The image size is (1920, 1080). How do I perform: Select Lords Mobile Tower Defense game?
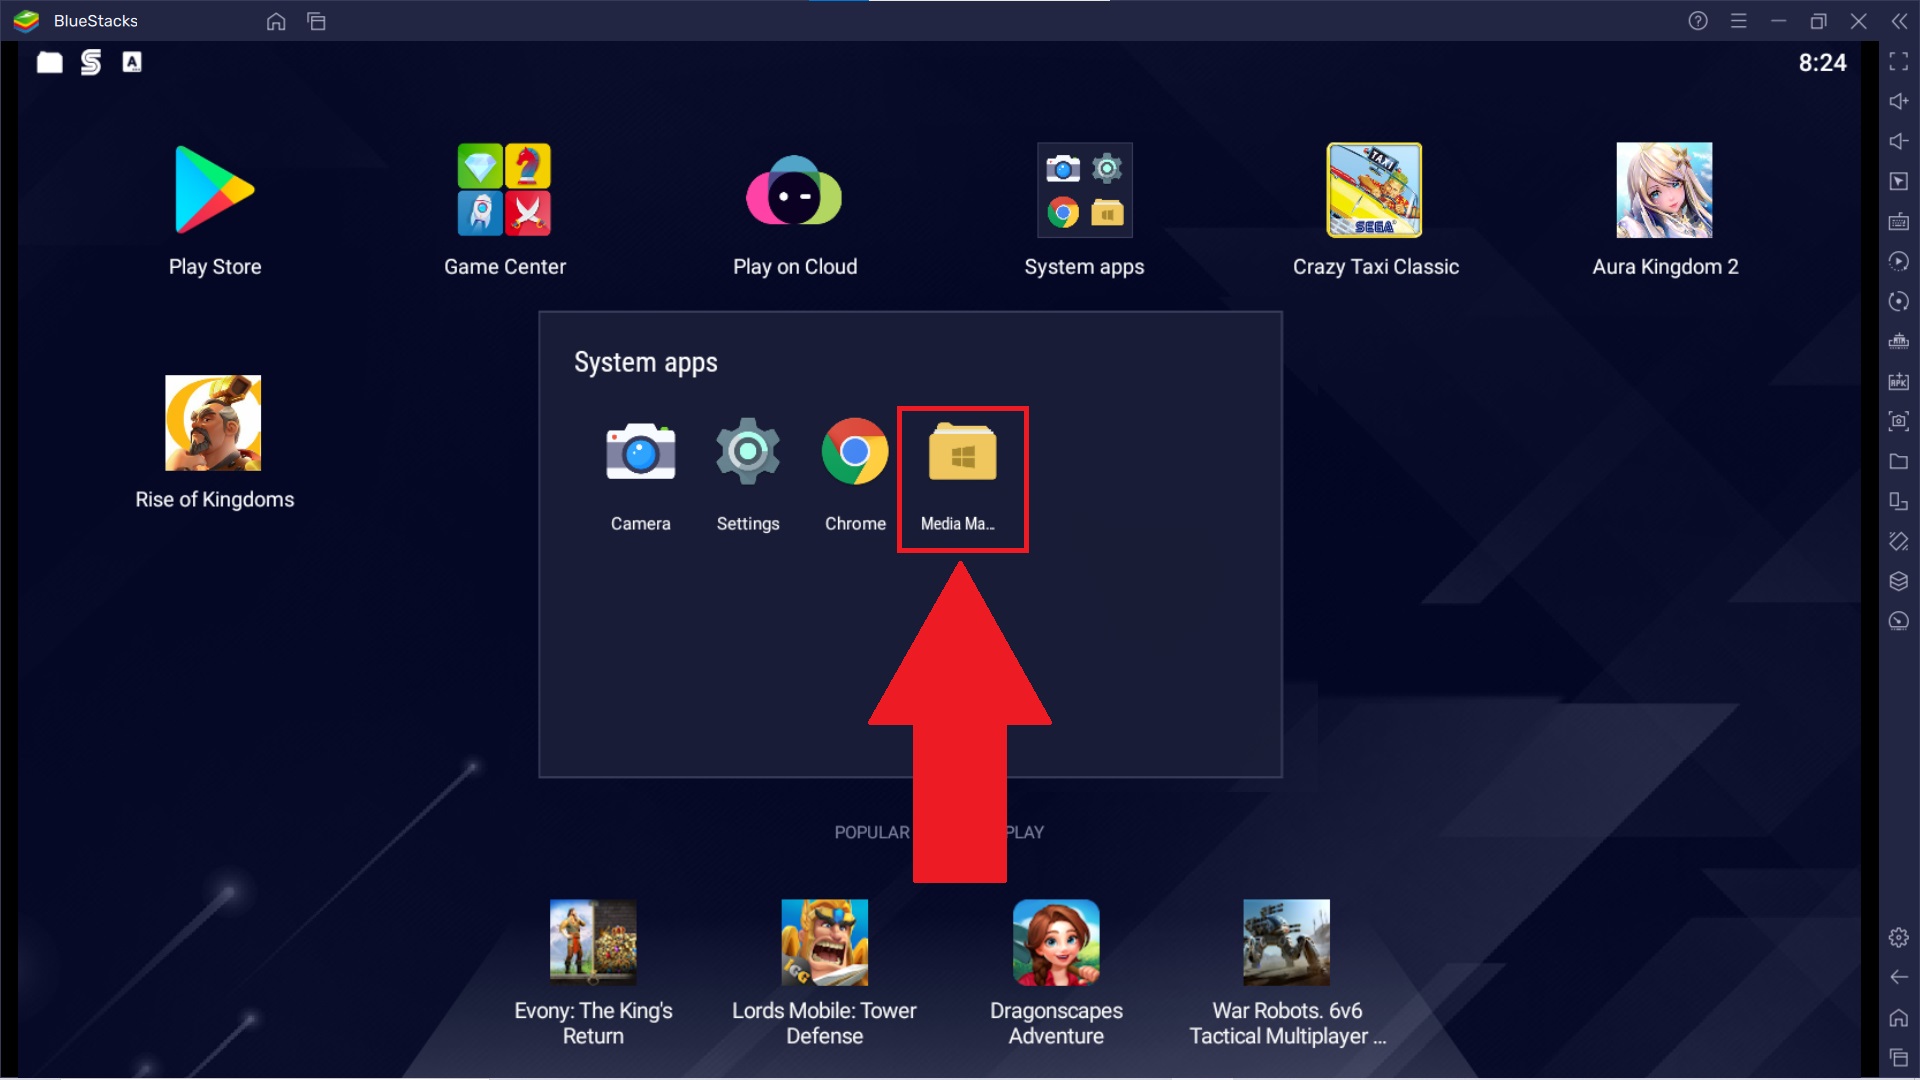(x=824, y=939)
